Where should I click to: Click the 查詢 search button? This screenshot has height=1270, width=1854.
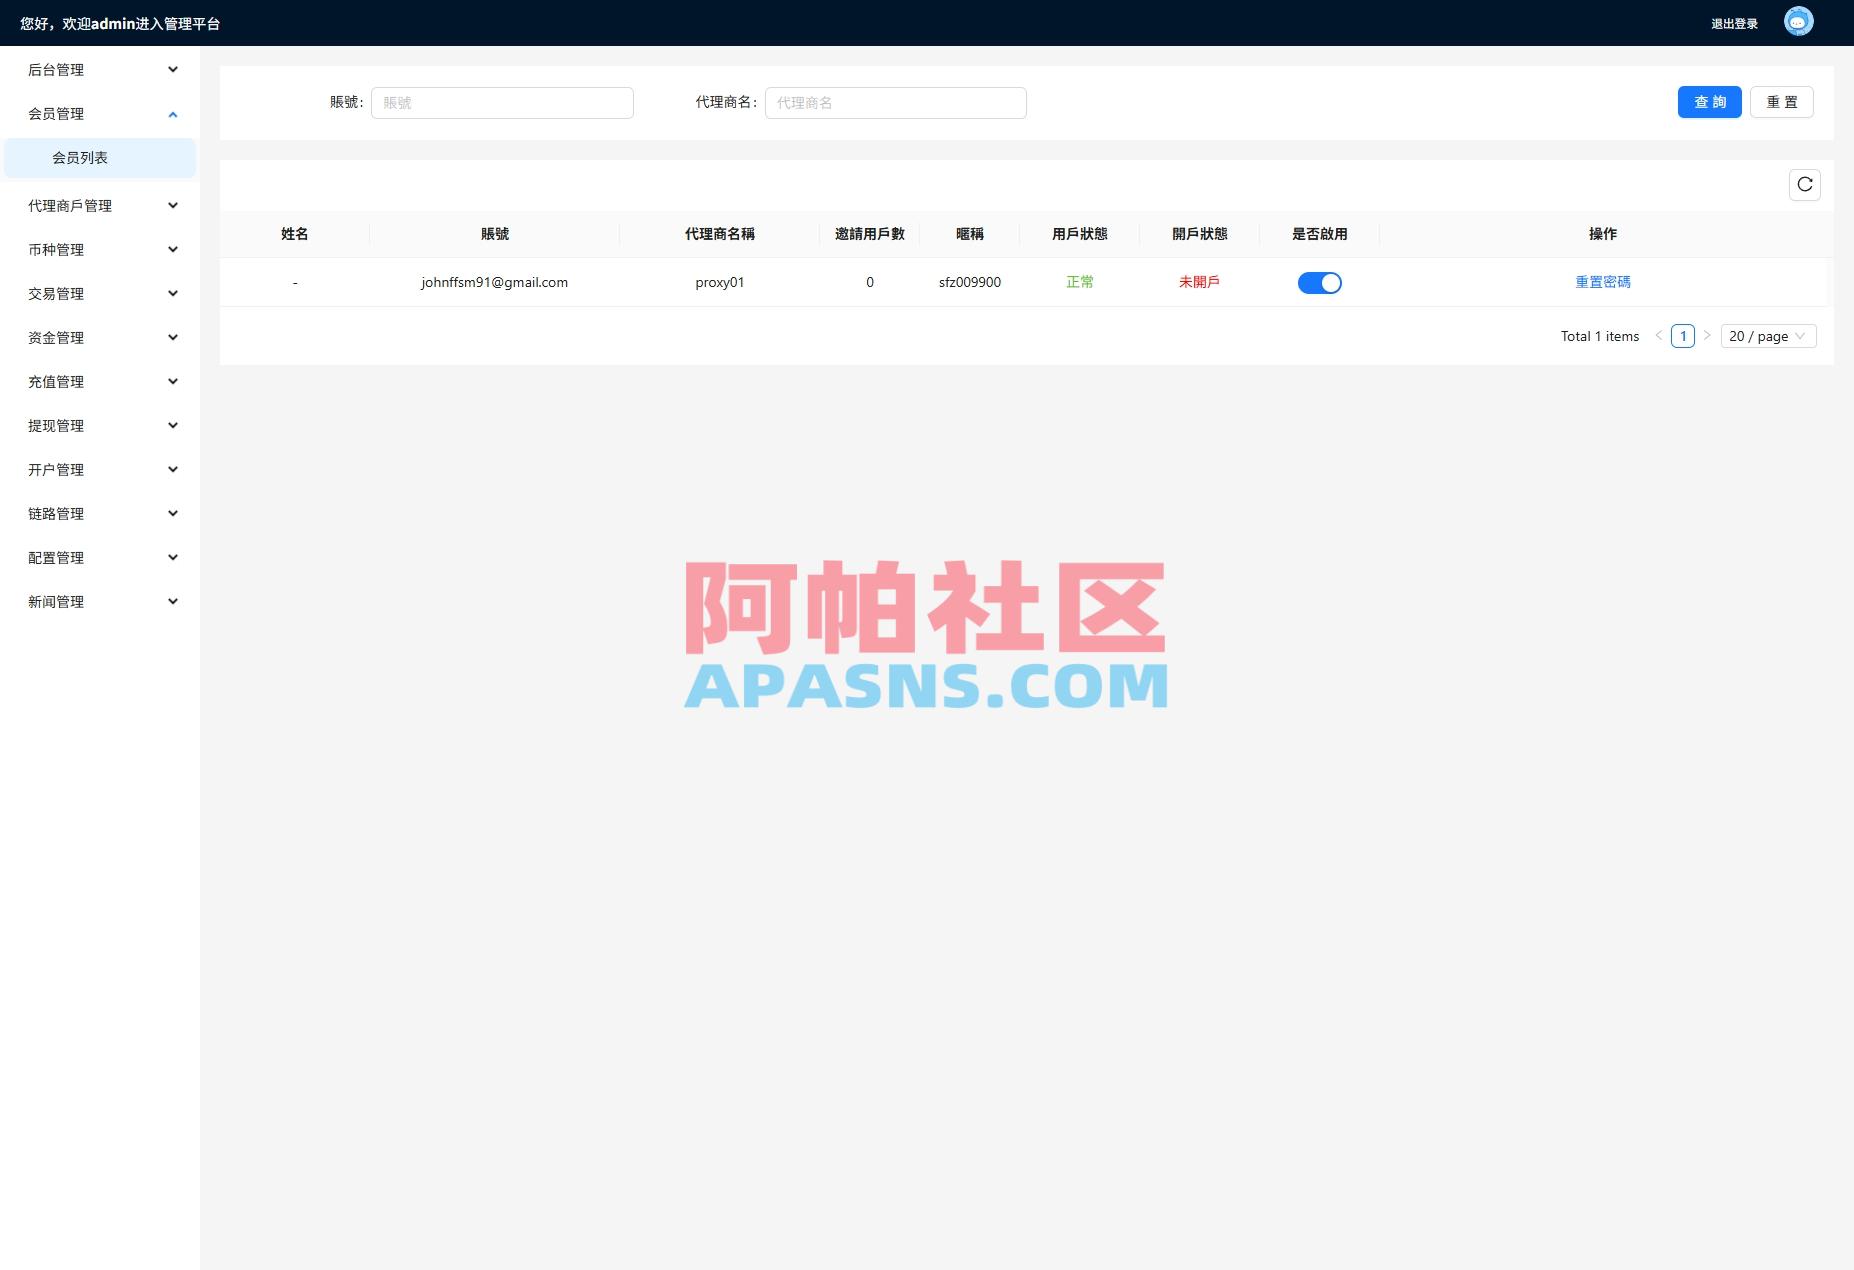click(x=1710, y=102)
